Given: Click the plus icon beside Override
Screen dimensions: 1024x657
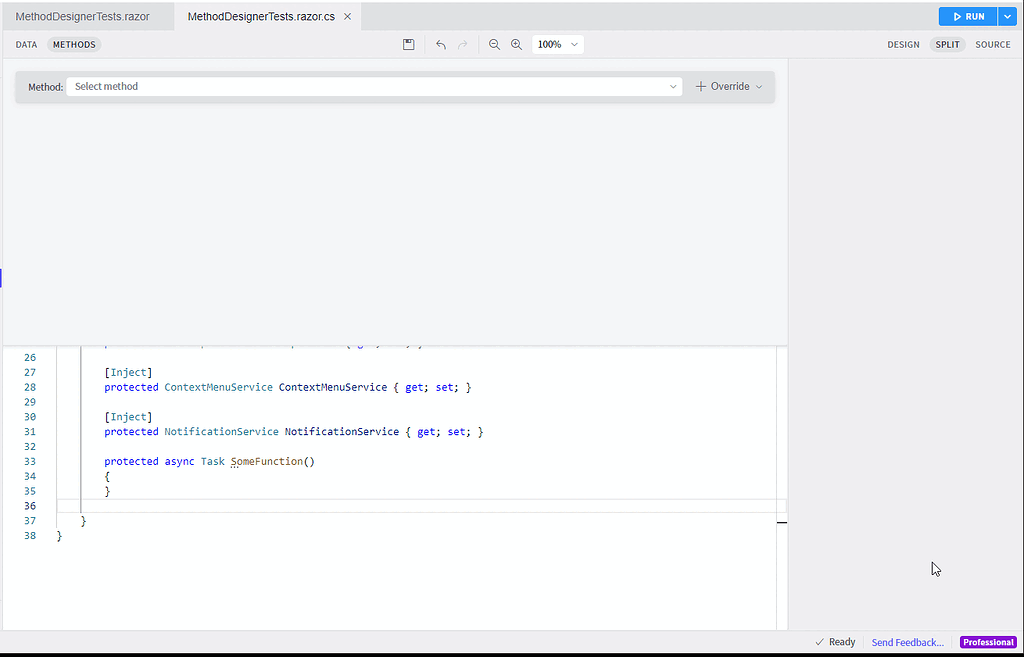Looking at the screenshot, I should pos(700,86).
